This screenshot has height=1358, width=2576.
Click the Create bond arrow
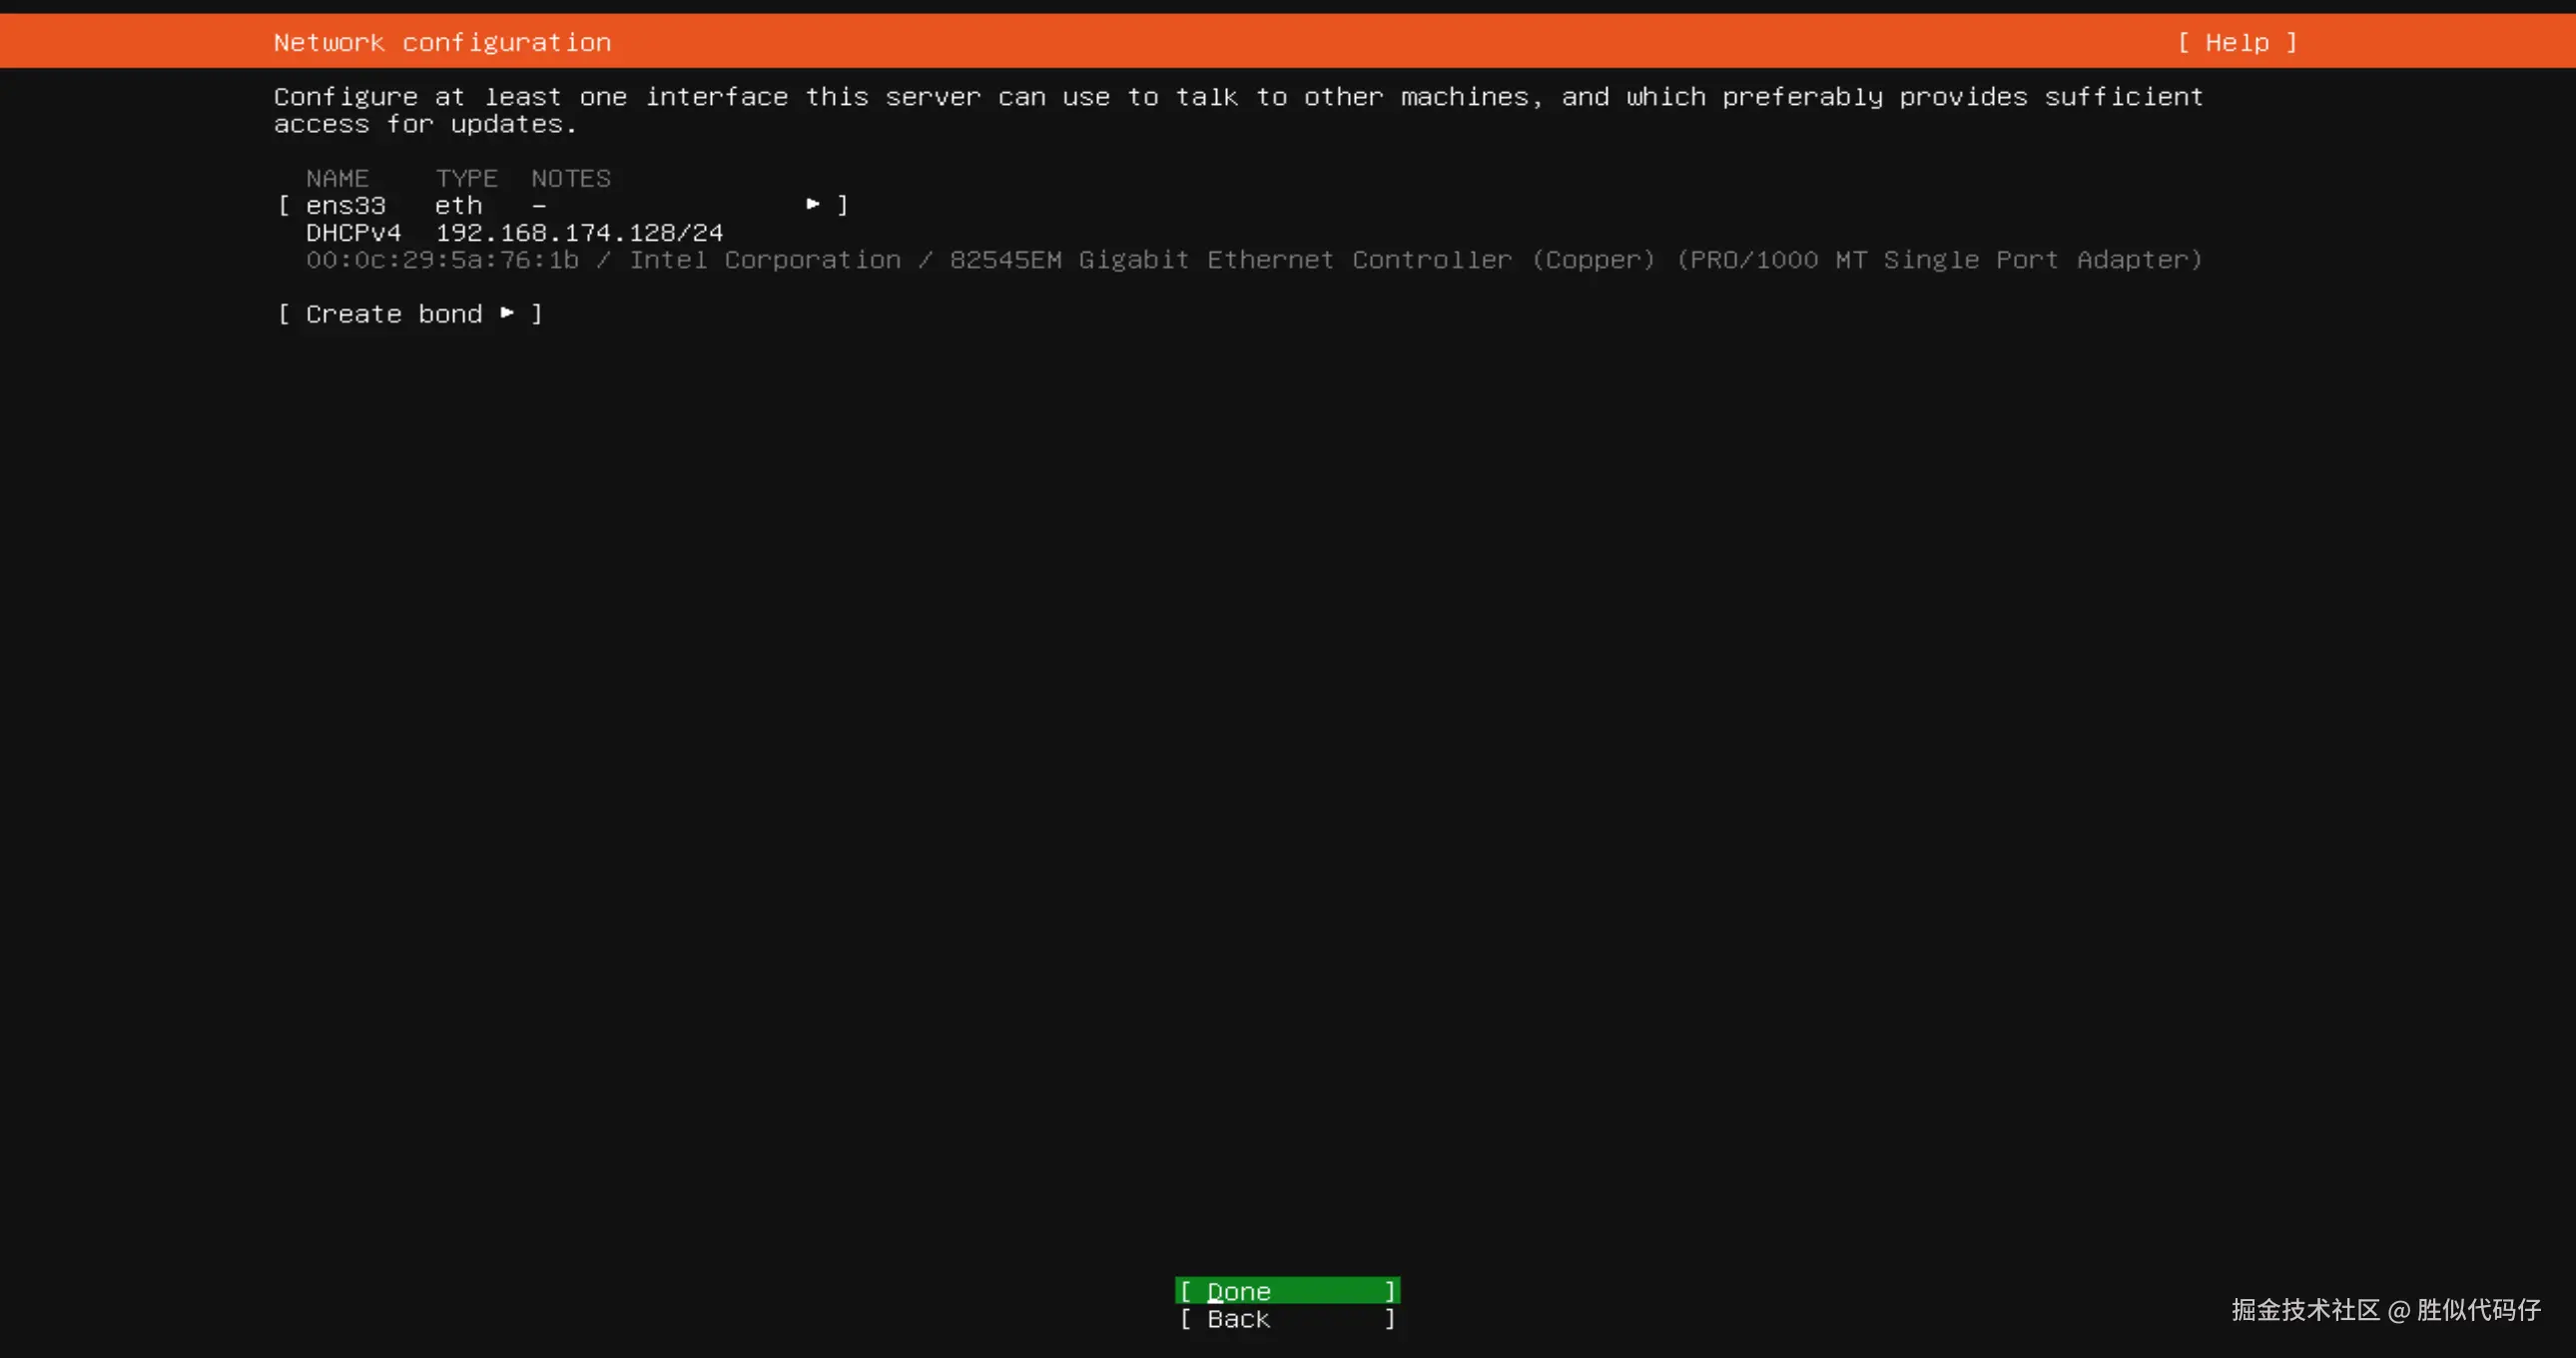(507, 313)
